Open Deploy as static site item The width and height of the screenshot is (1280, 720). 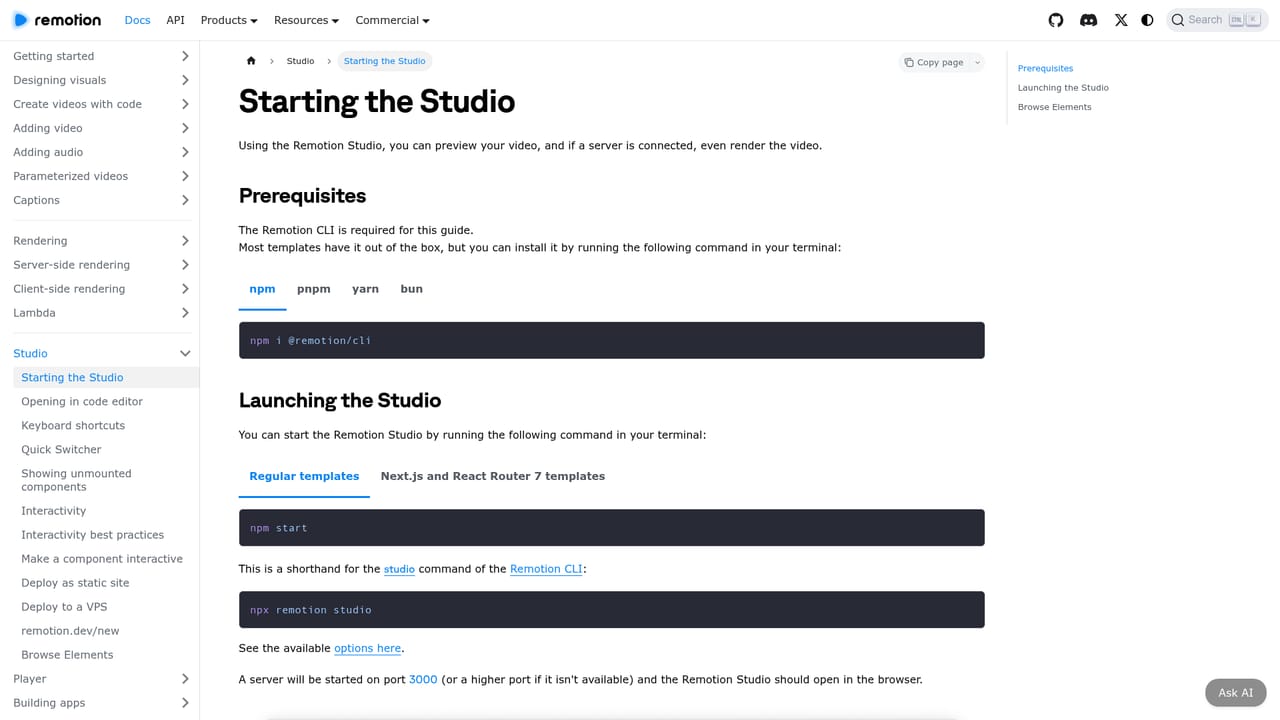106,583
